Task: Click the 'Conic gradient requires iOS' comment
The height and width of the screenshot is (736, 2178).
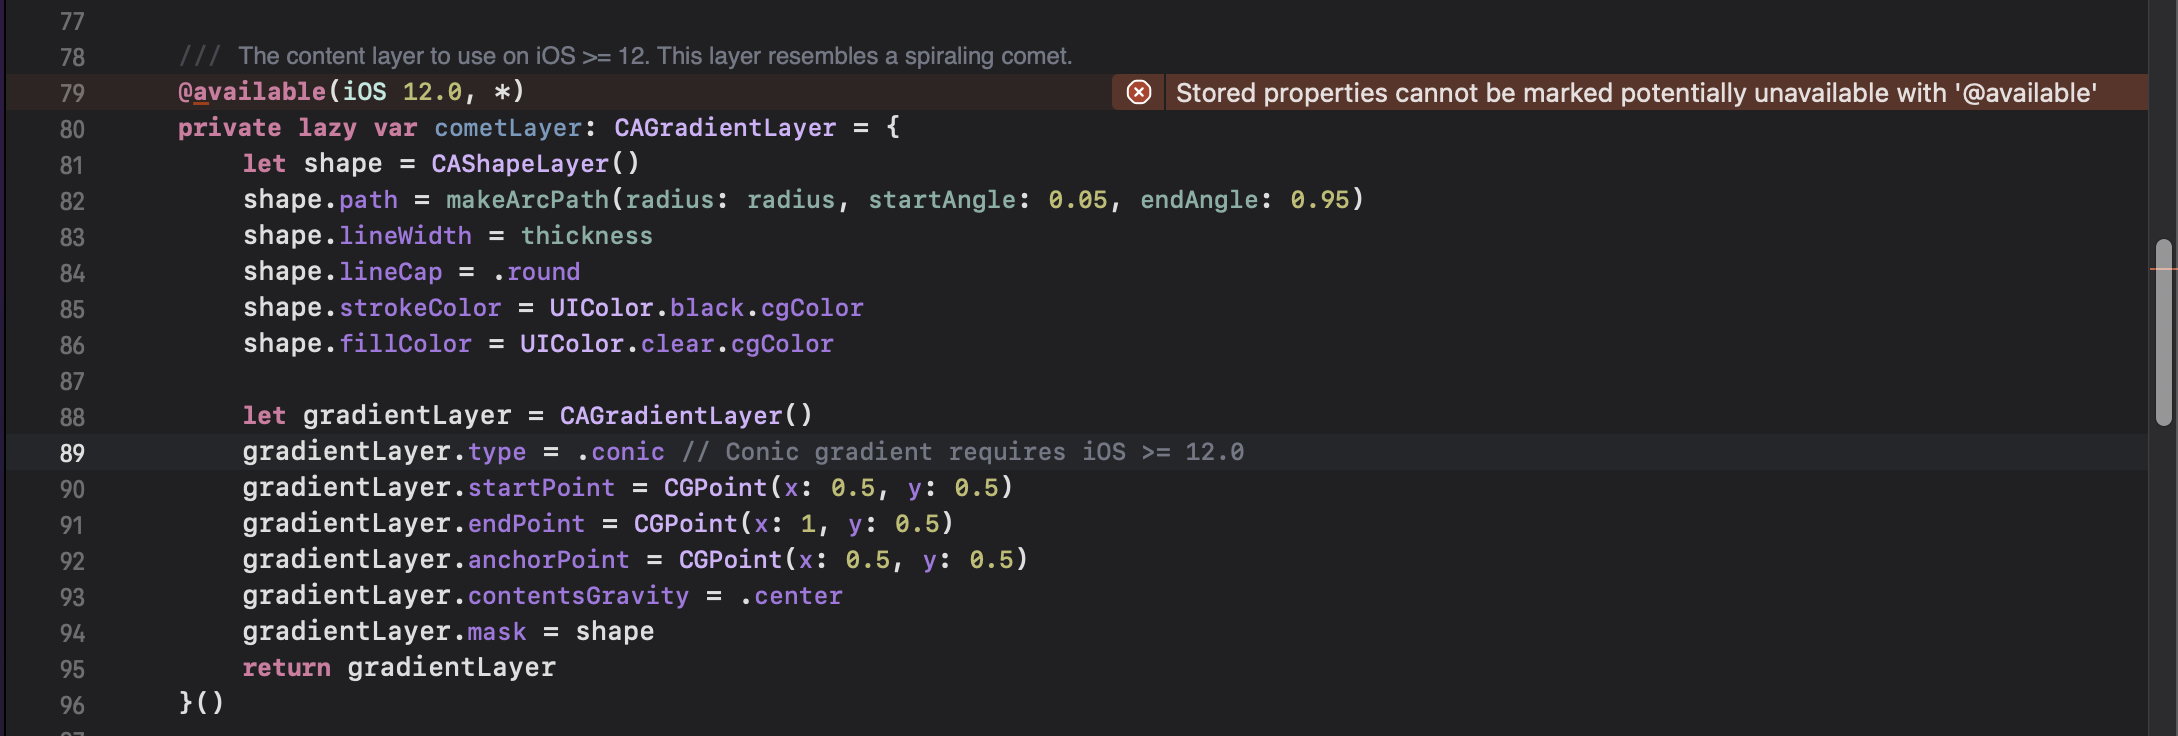Action: [963, 452]
